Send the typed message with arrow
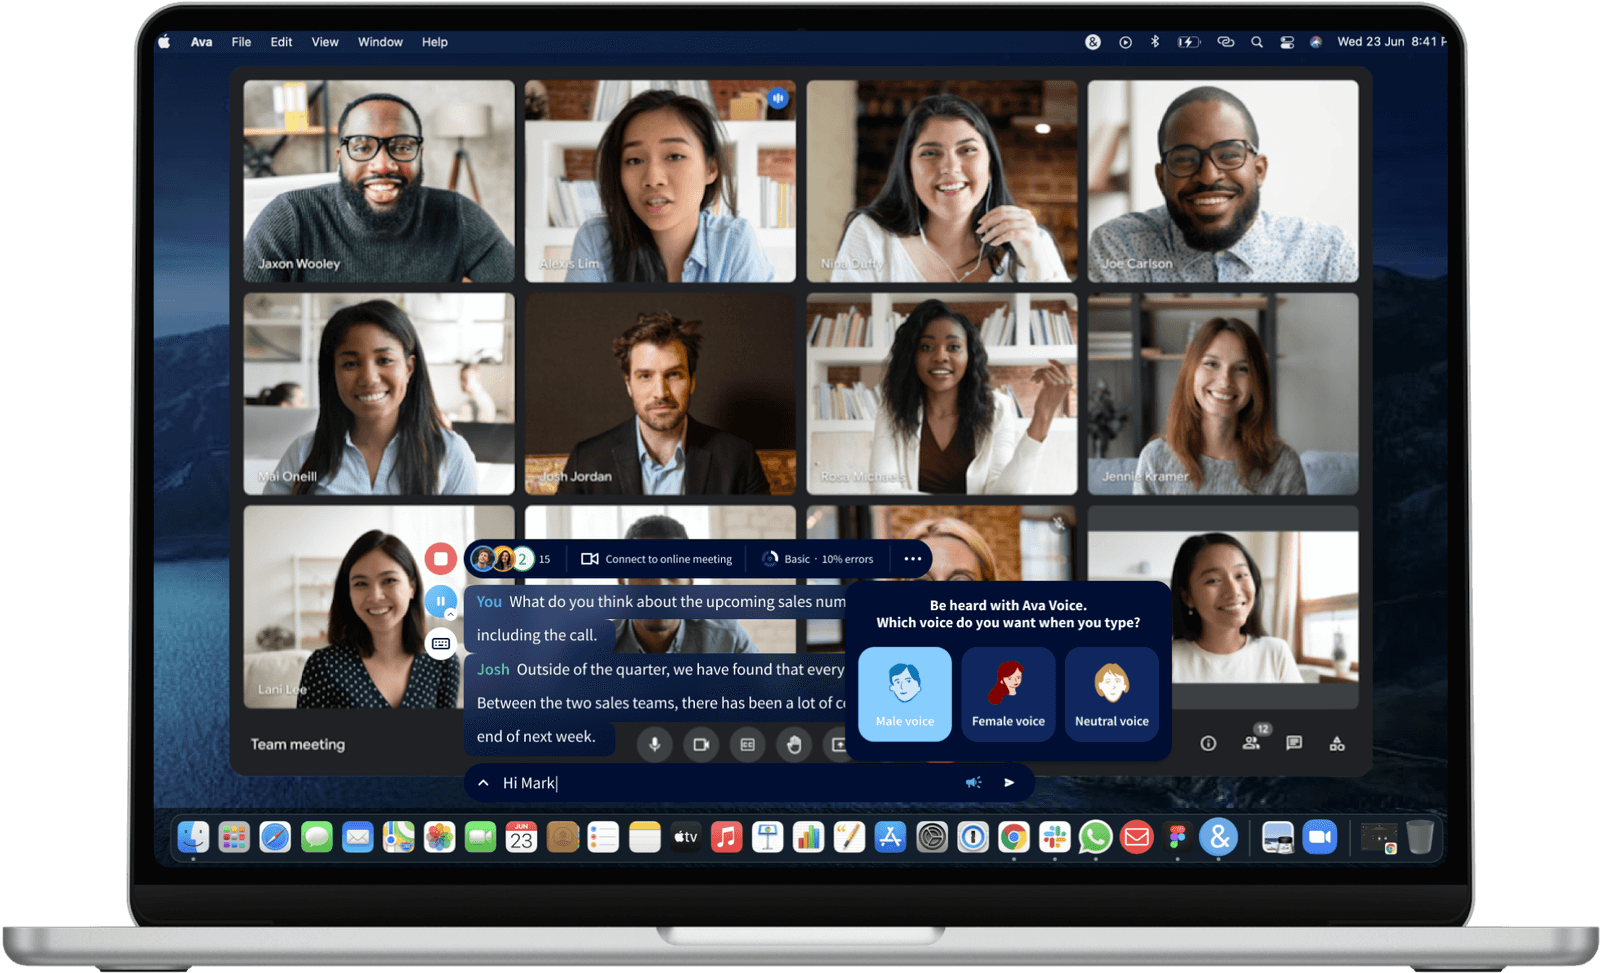The height and width of the screenshot is (973, 1600). pos(1009,783)
